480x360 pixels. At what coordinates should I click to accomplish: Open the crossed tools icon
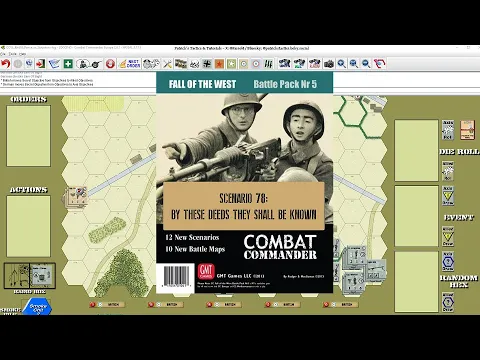click(167, 63)
